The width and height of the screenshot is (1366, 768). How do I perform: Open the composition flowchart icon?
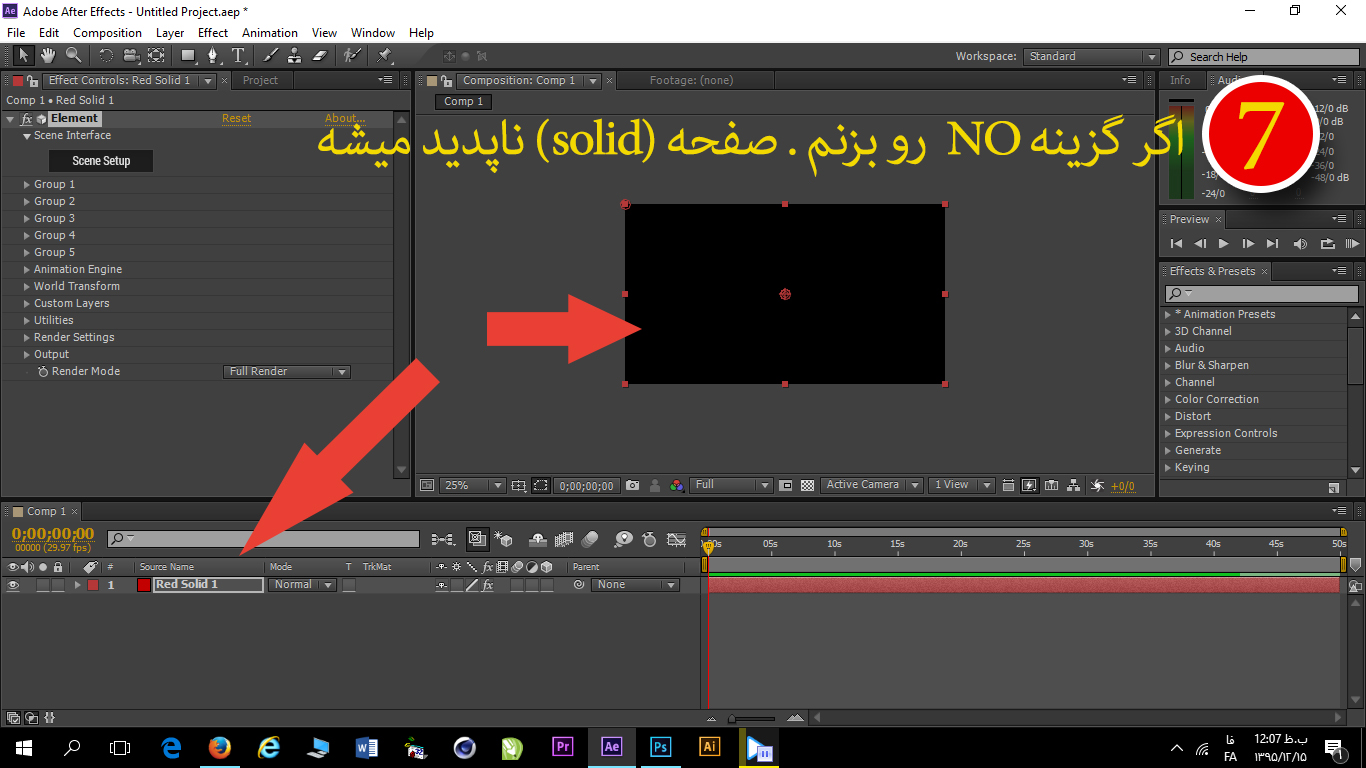tap(1073, 485)
